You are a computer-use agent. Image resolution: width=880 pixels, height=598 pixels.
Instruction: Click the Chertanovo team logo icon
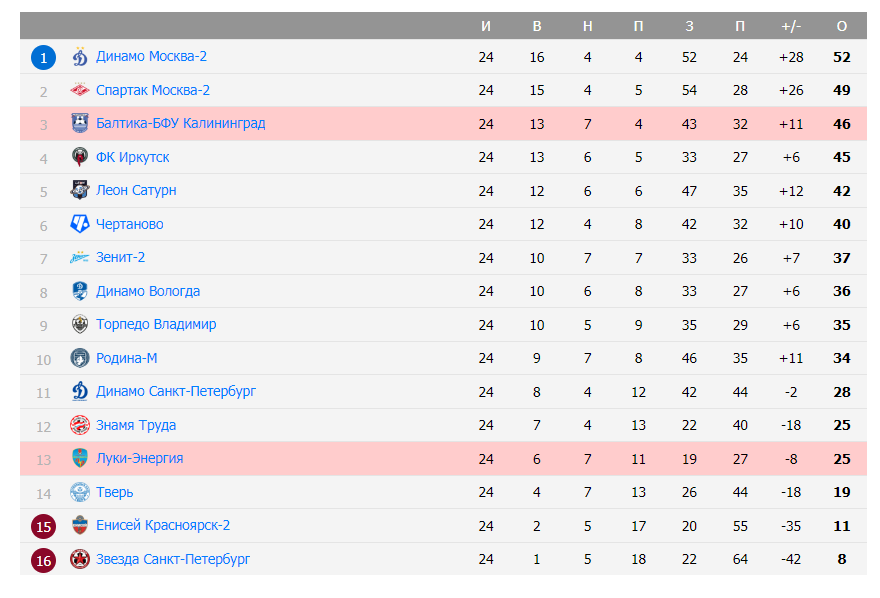80,224
